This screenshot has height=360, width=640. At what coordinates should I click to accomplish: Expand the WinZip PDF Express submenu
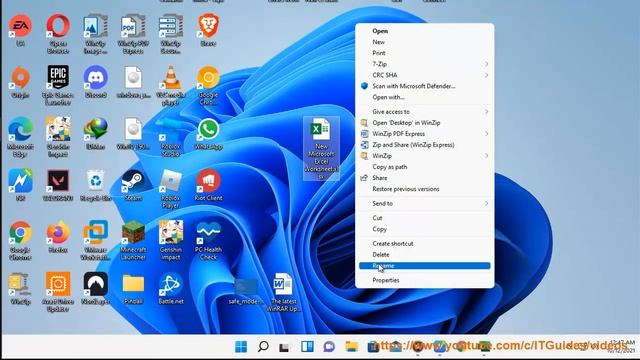coord(424,133)
